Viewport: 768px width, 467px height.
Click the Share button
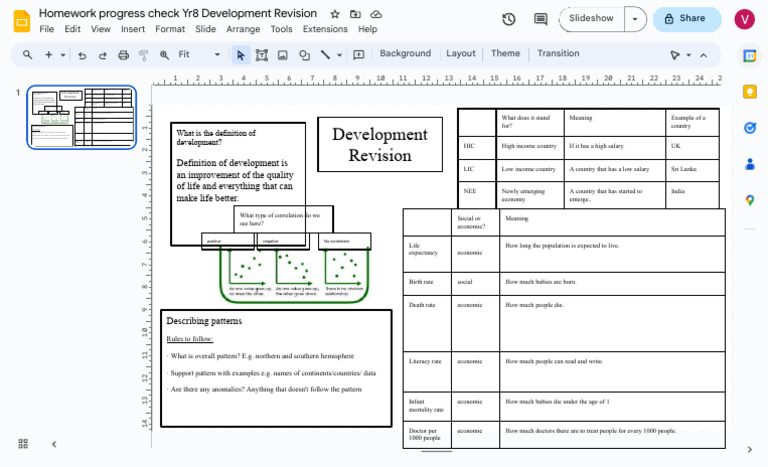[x=687, y=19]
